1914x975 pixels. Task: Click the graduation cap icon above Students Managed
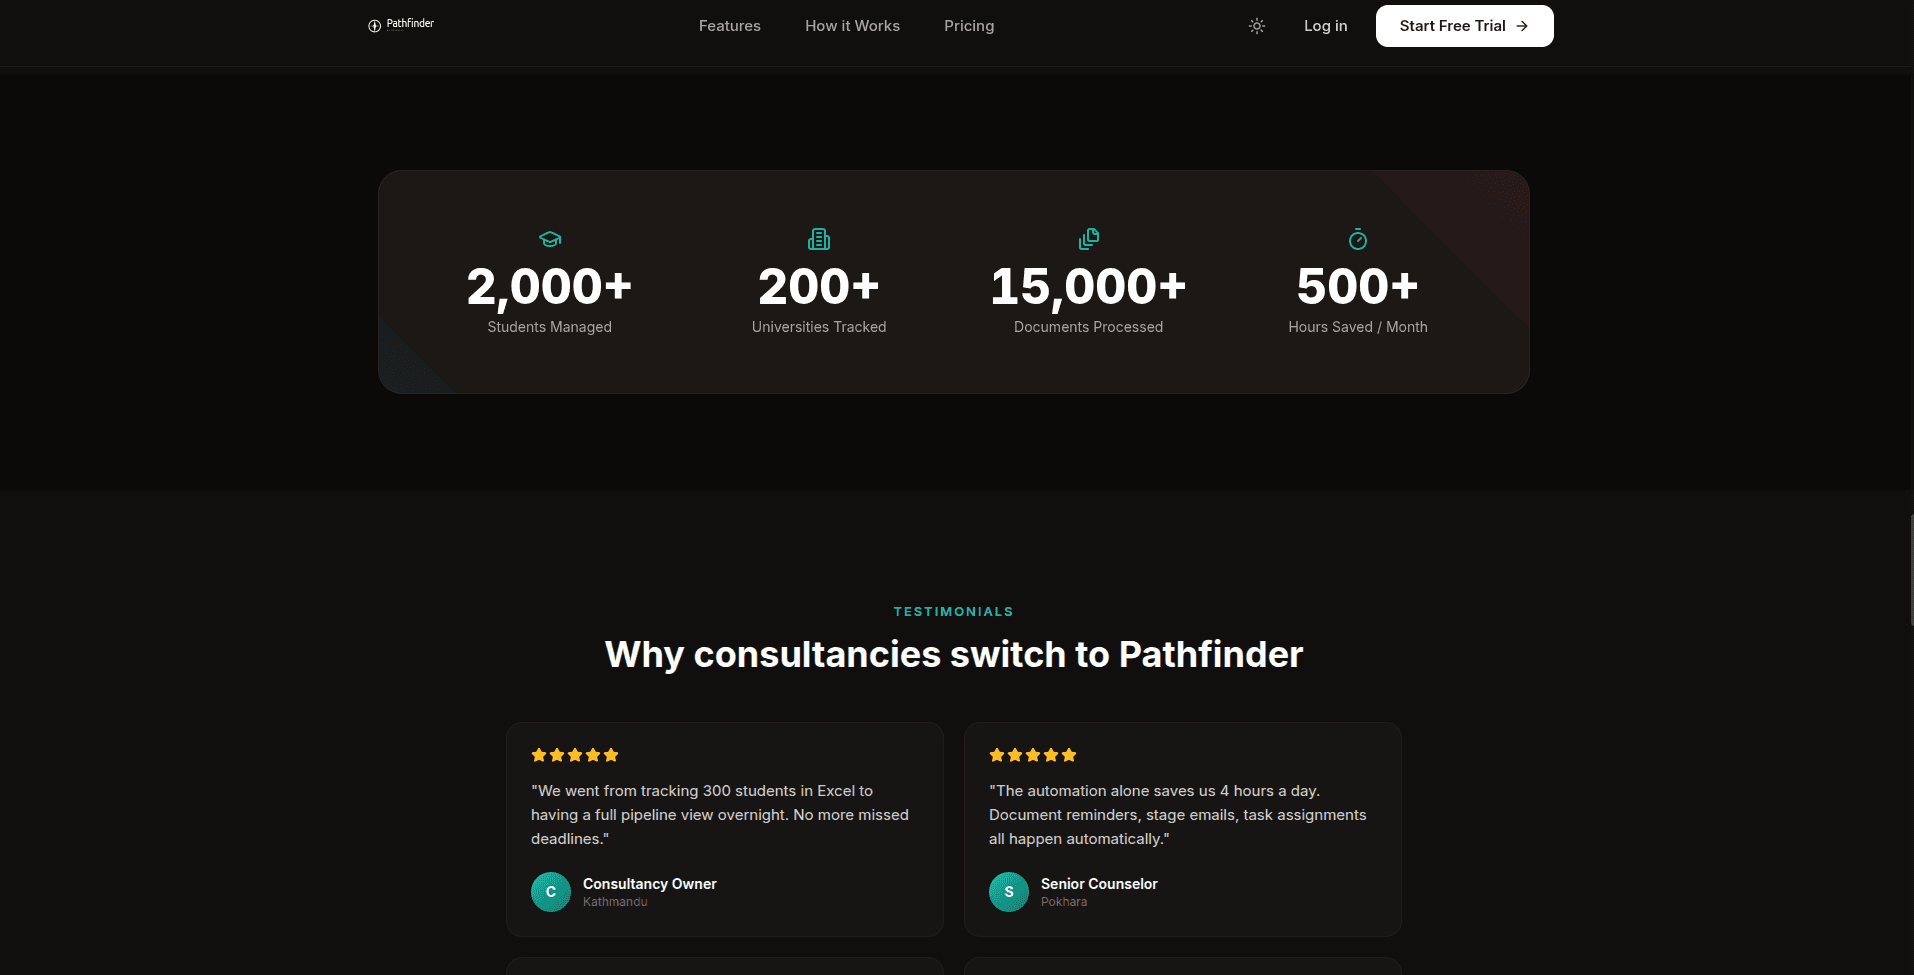tap(550, 239)
